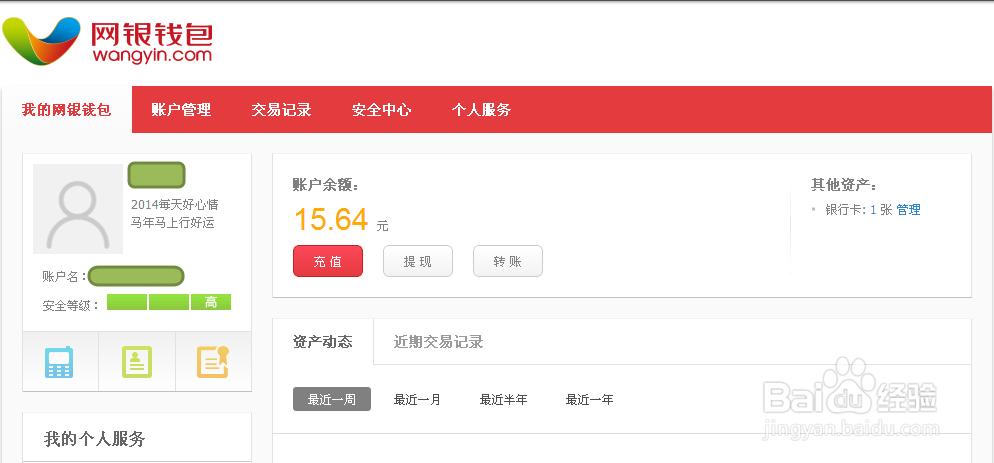Select 个人服务 in the red navigation

click(482, 110)
